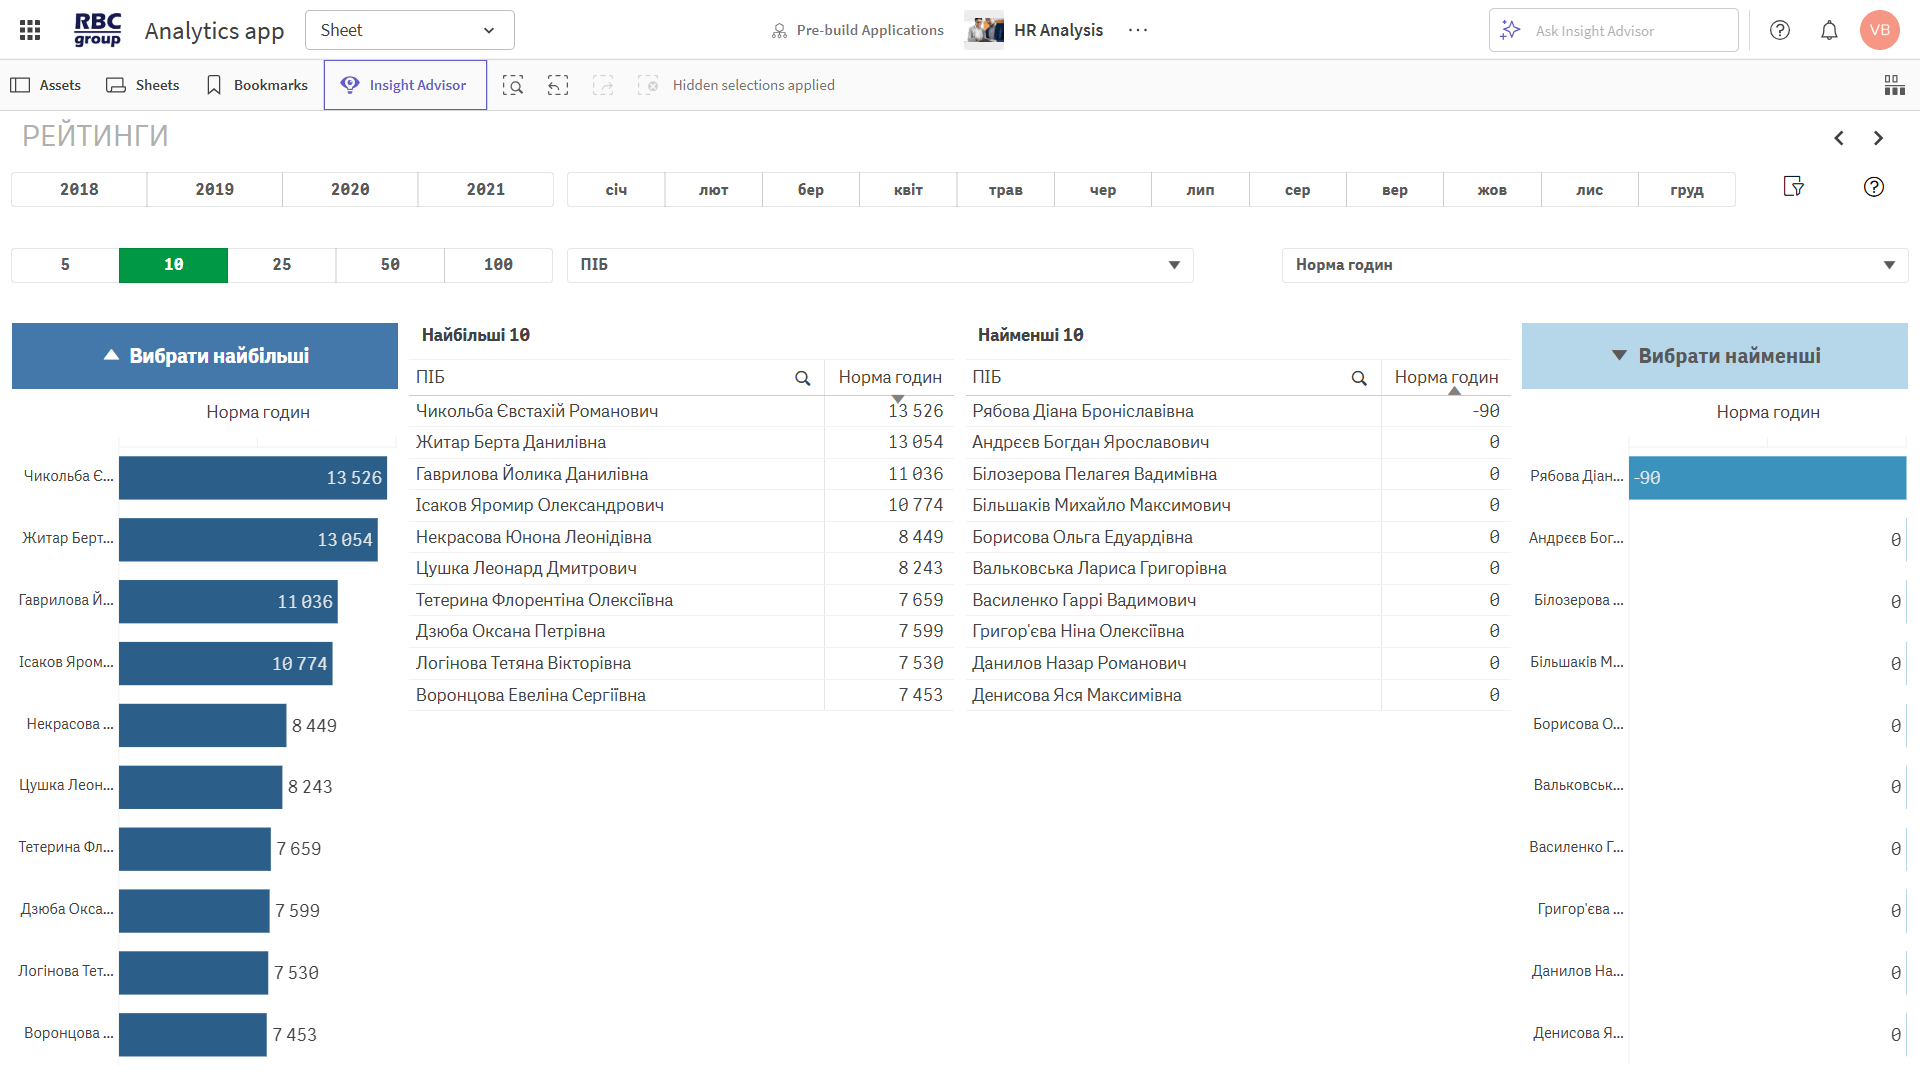Select top 25 count option

pyautogui.click(x=282, y=265)
